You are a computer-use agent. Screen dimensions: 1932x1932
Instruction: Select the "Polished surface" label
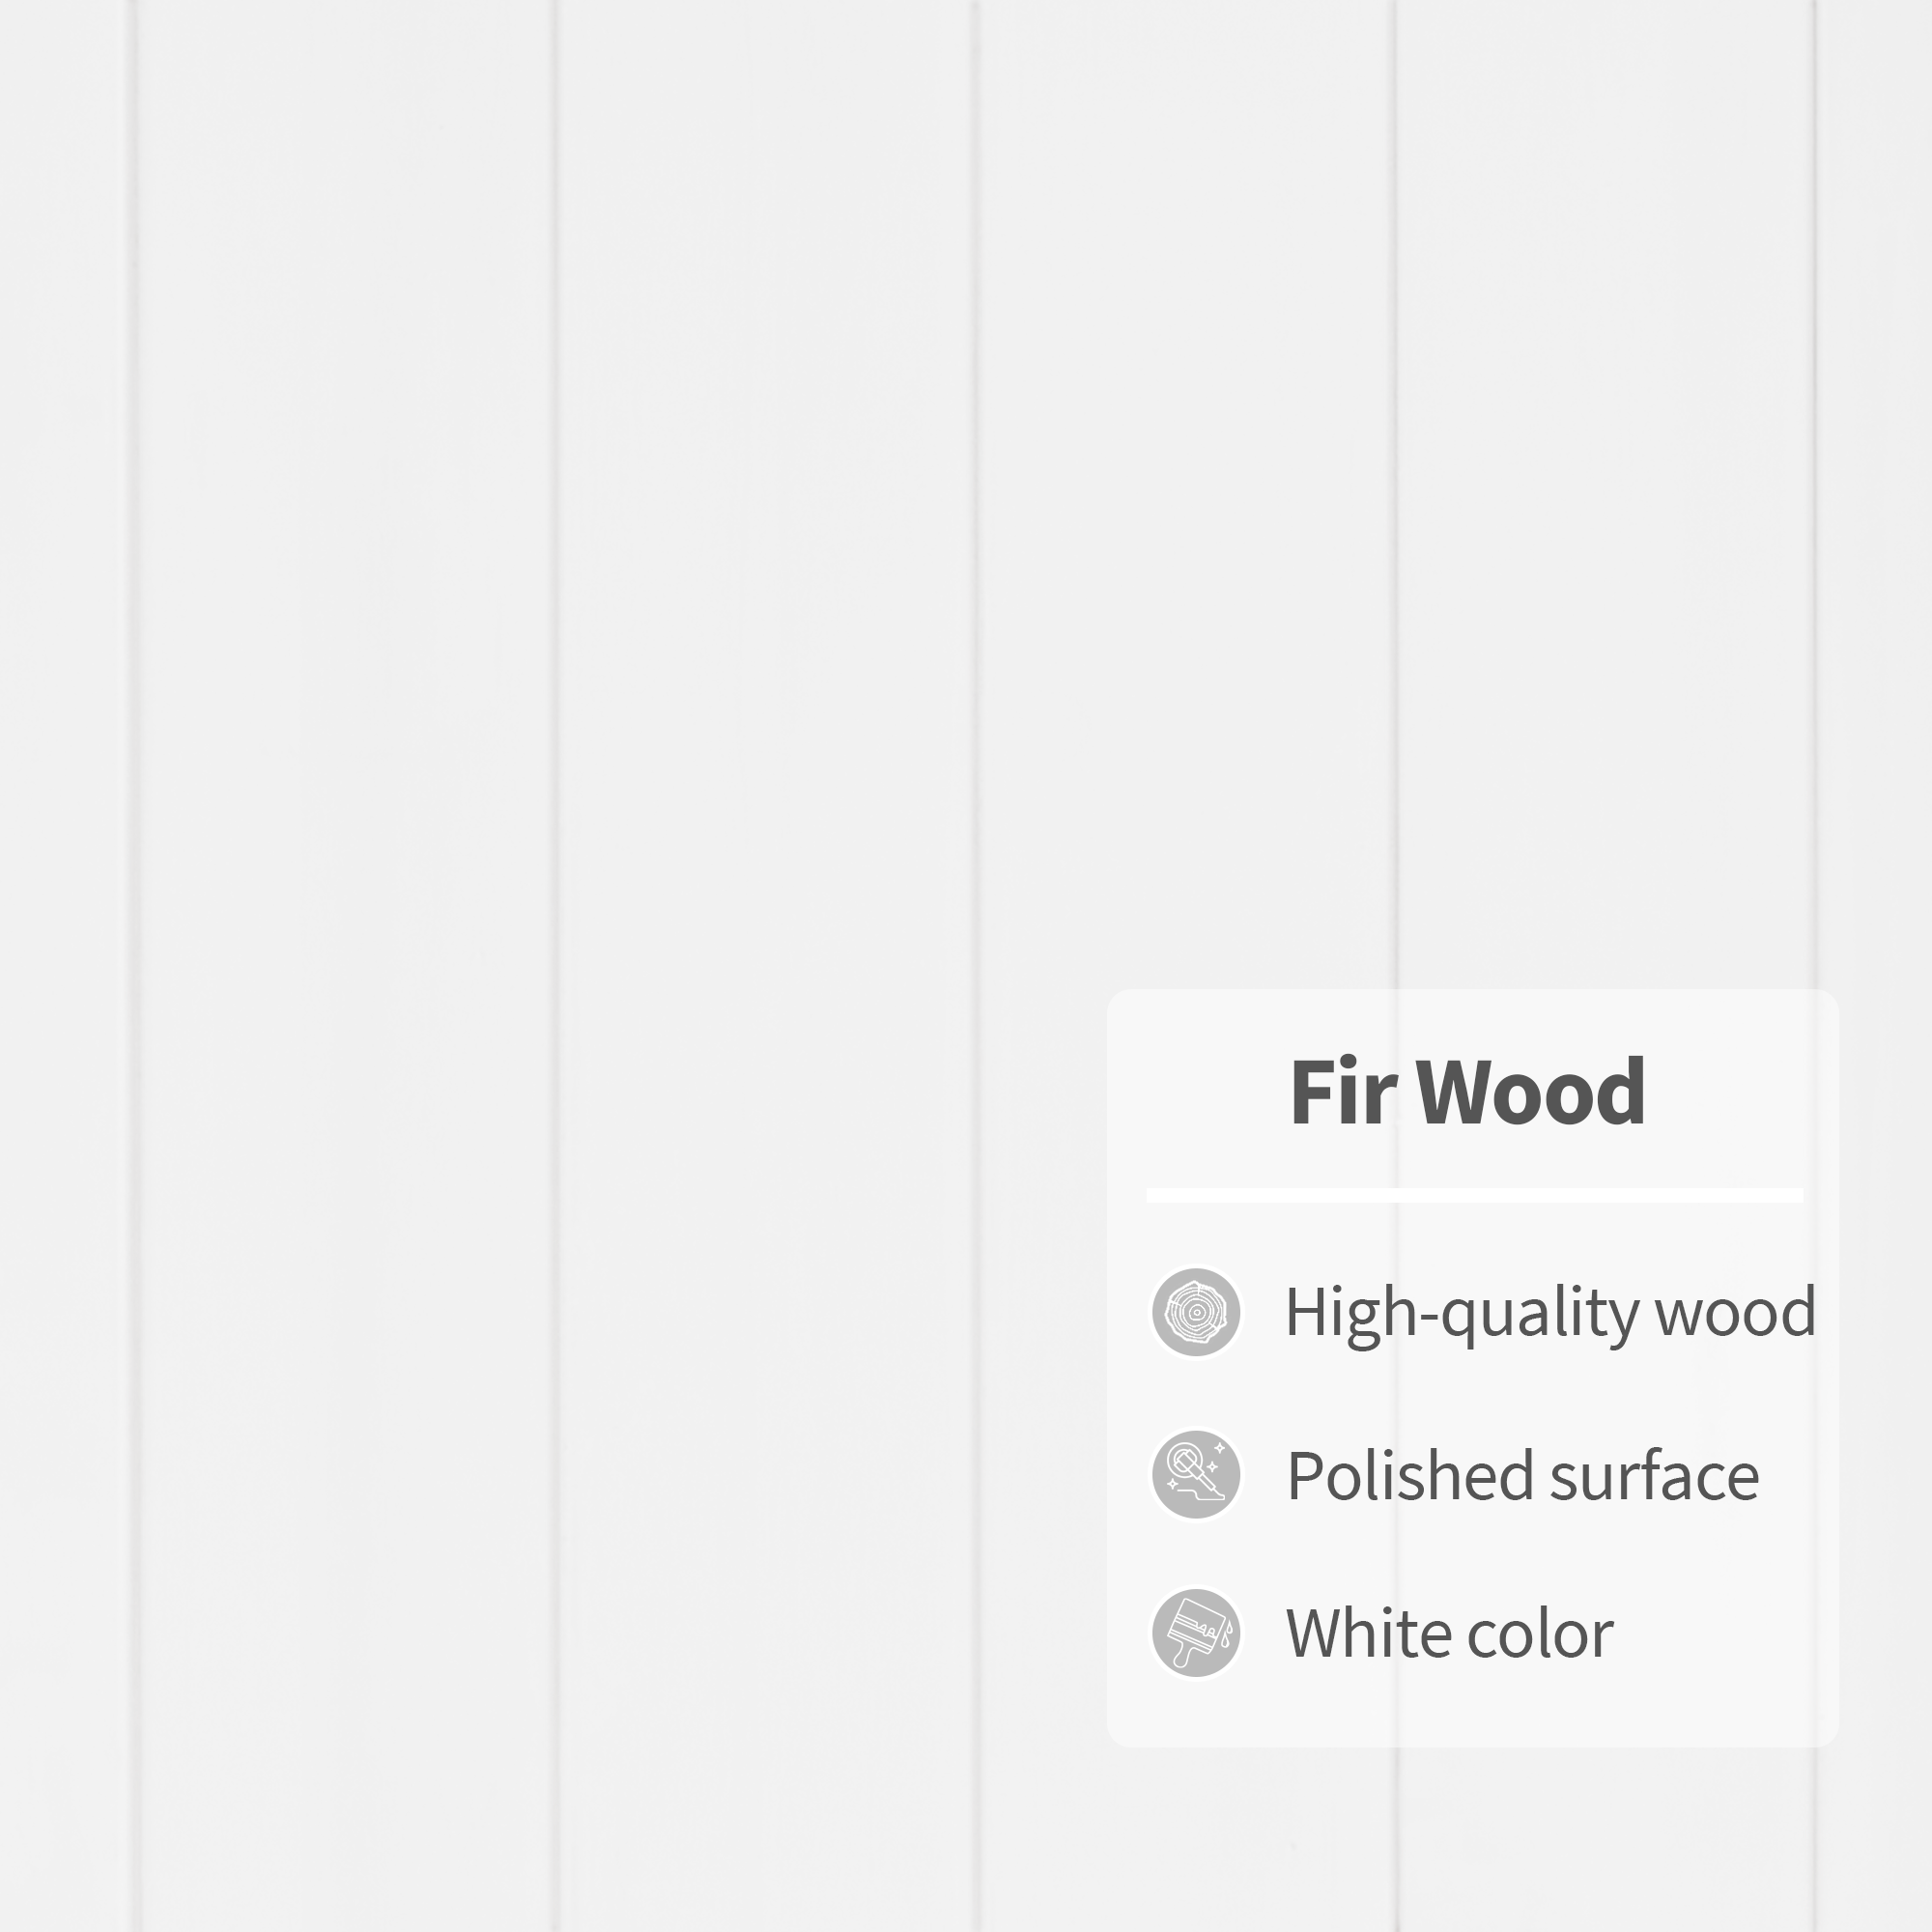point(1522,1475)
